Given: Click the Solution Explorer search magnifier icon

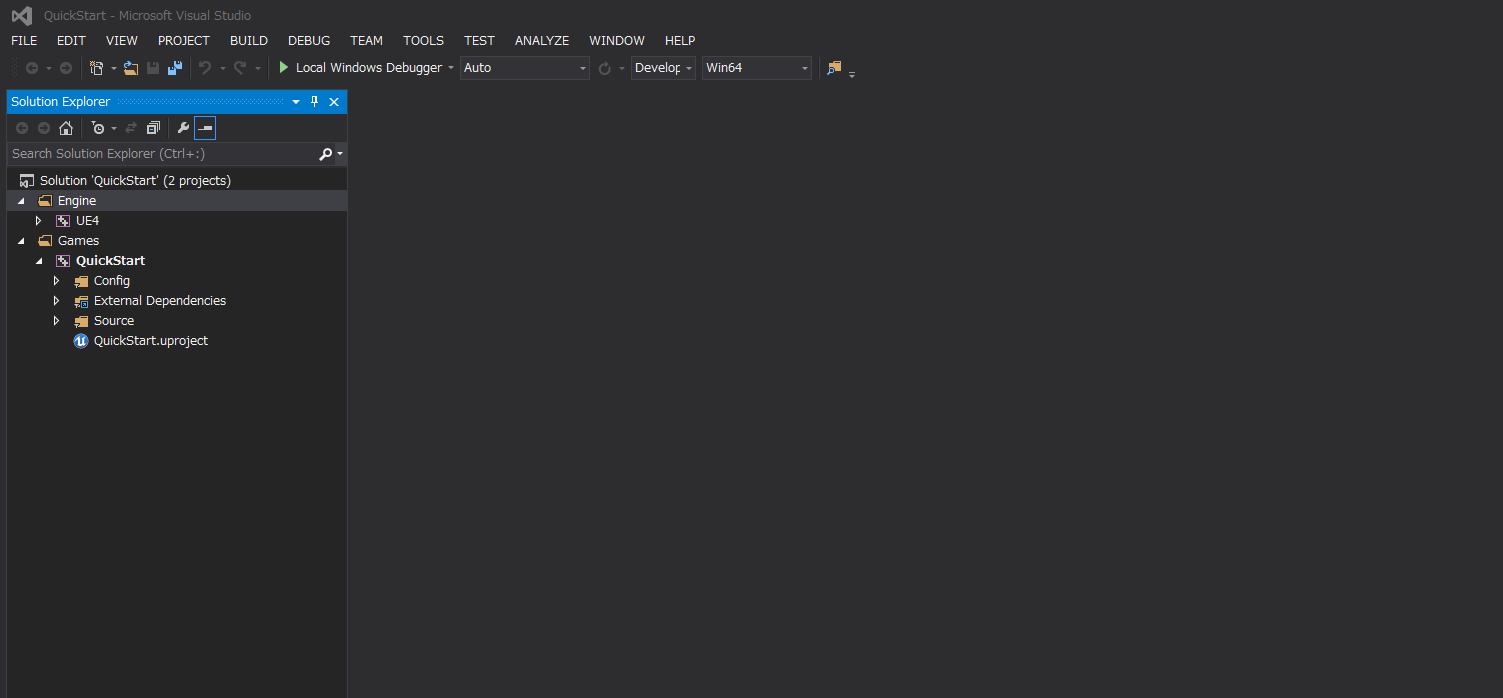Looking at the screenshot, I should [x=325, y=154].
